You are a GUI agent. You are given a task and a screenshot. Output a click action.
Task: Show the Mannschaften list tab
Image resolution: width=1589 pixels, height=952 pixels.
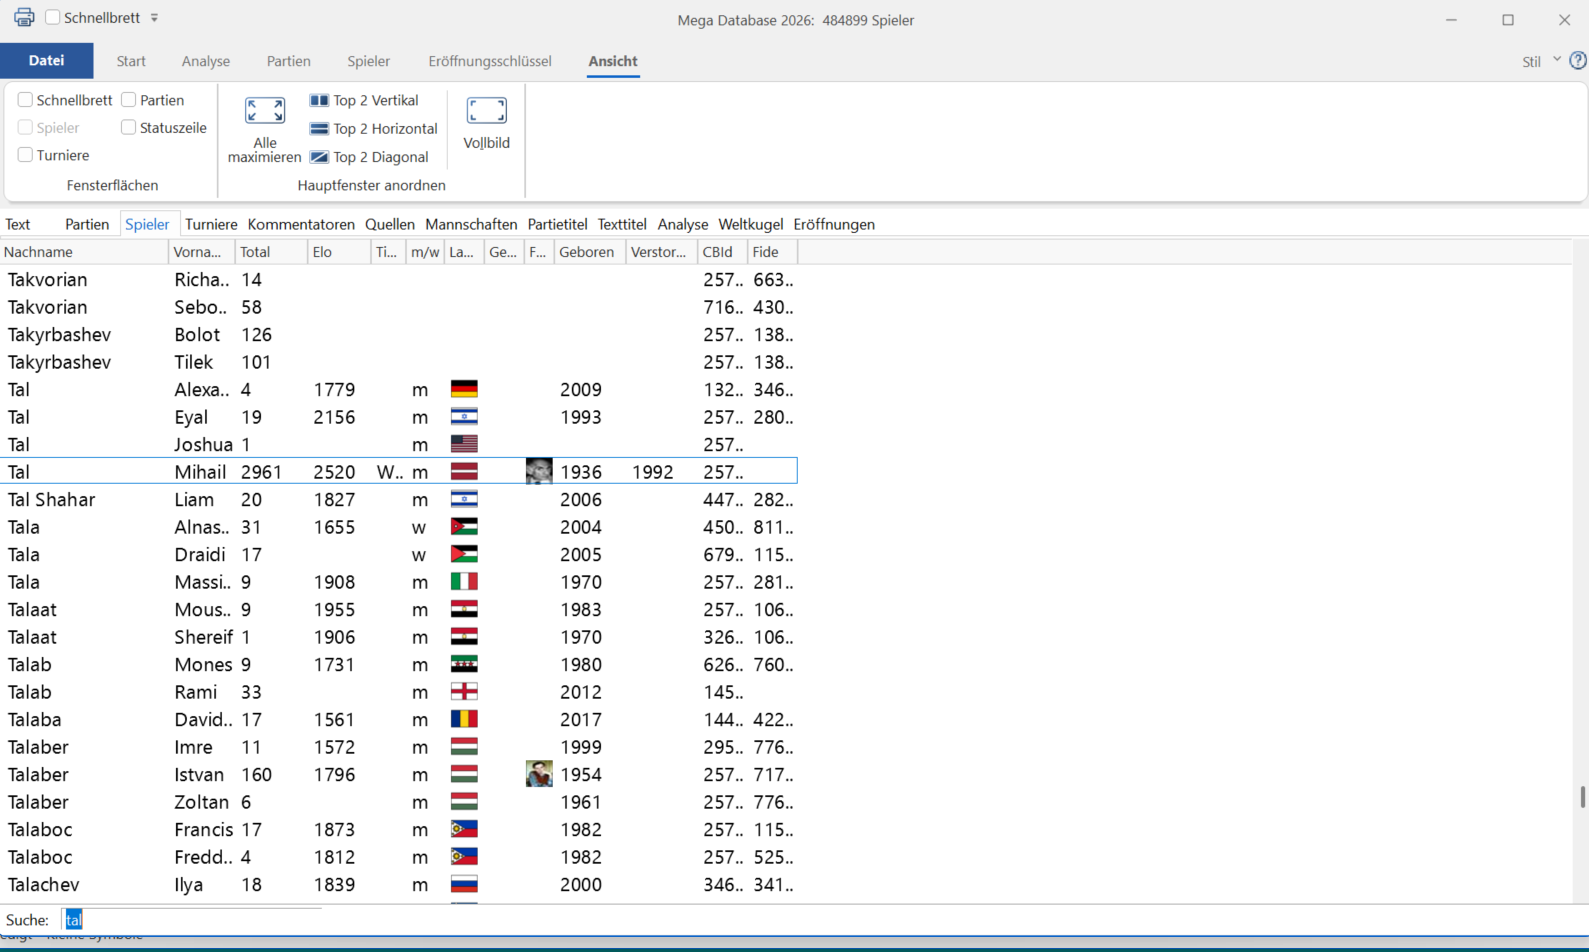tap(471, 224)
